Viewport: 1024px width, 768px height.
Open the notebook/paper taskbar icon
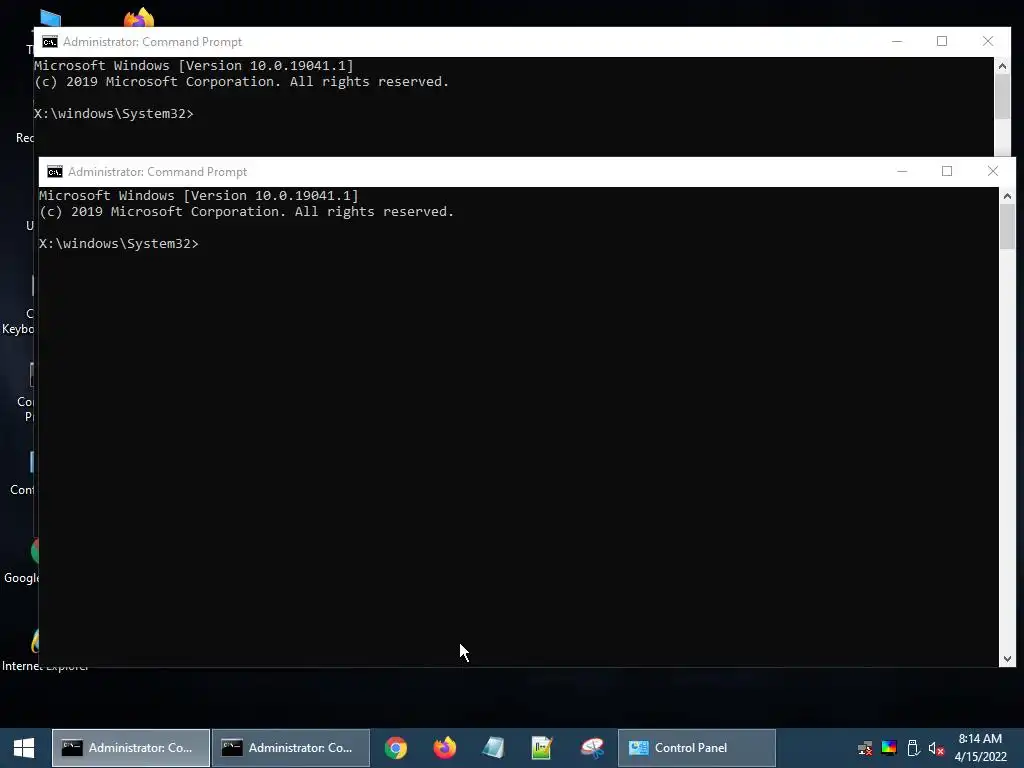493,748
